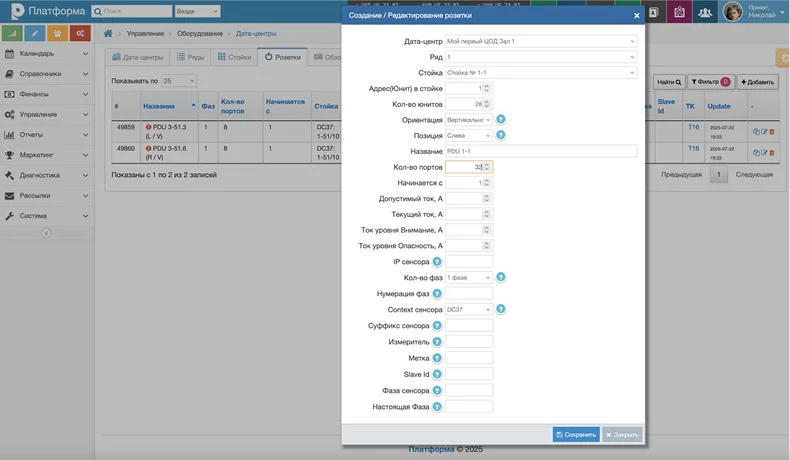790x460 pixels.
Task: Open the contacts book icon in header
Action: (x=653, y=12)
